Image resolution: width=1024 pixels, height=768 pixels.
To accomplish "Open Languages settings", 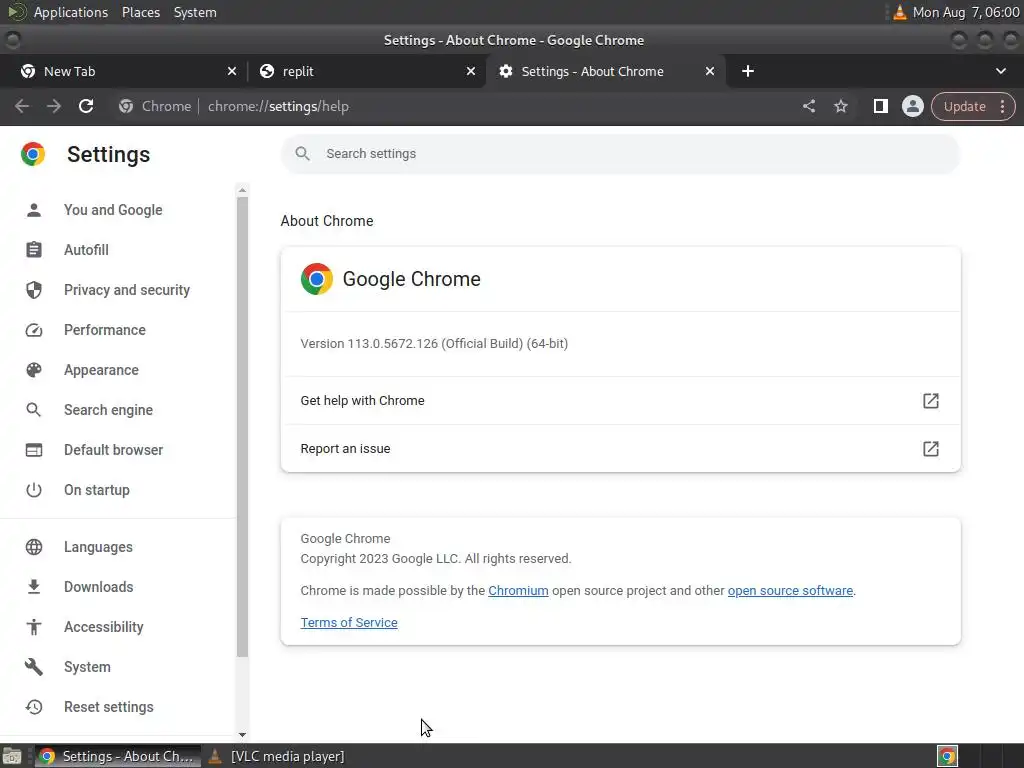I will coord(98,547).
